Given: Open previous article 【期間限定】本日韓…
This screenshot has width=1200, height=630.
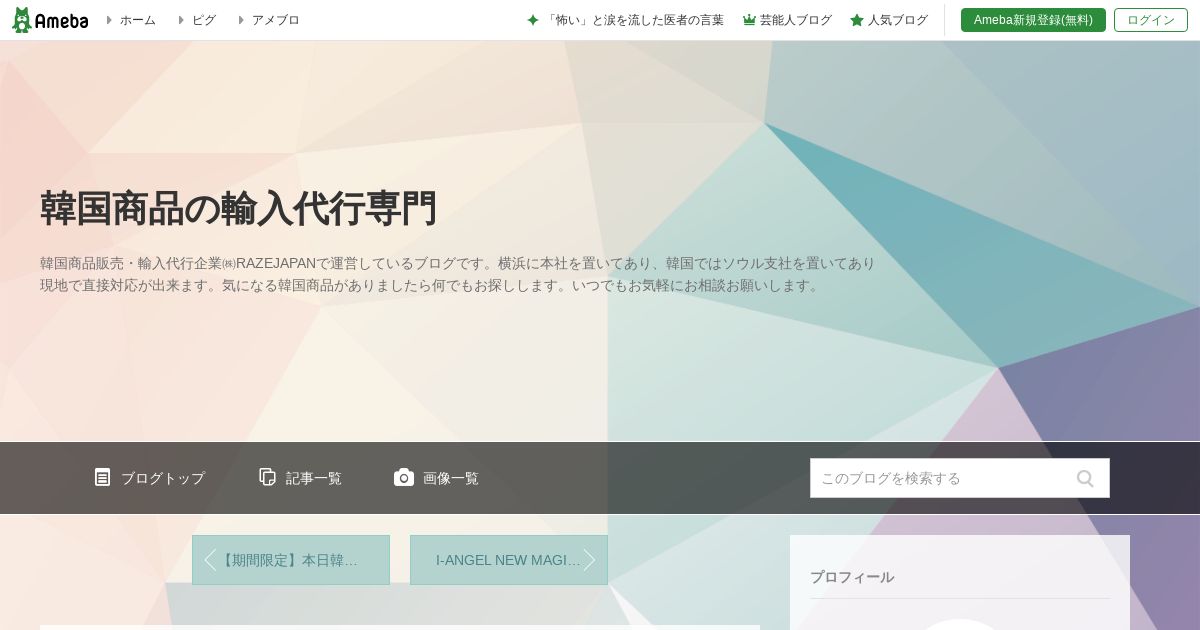Looking at the screenshot, I should tap(291, 560).
